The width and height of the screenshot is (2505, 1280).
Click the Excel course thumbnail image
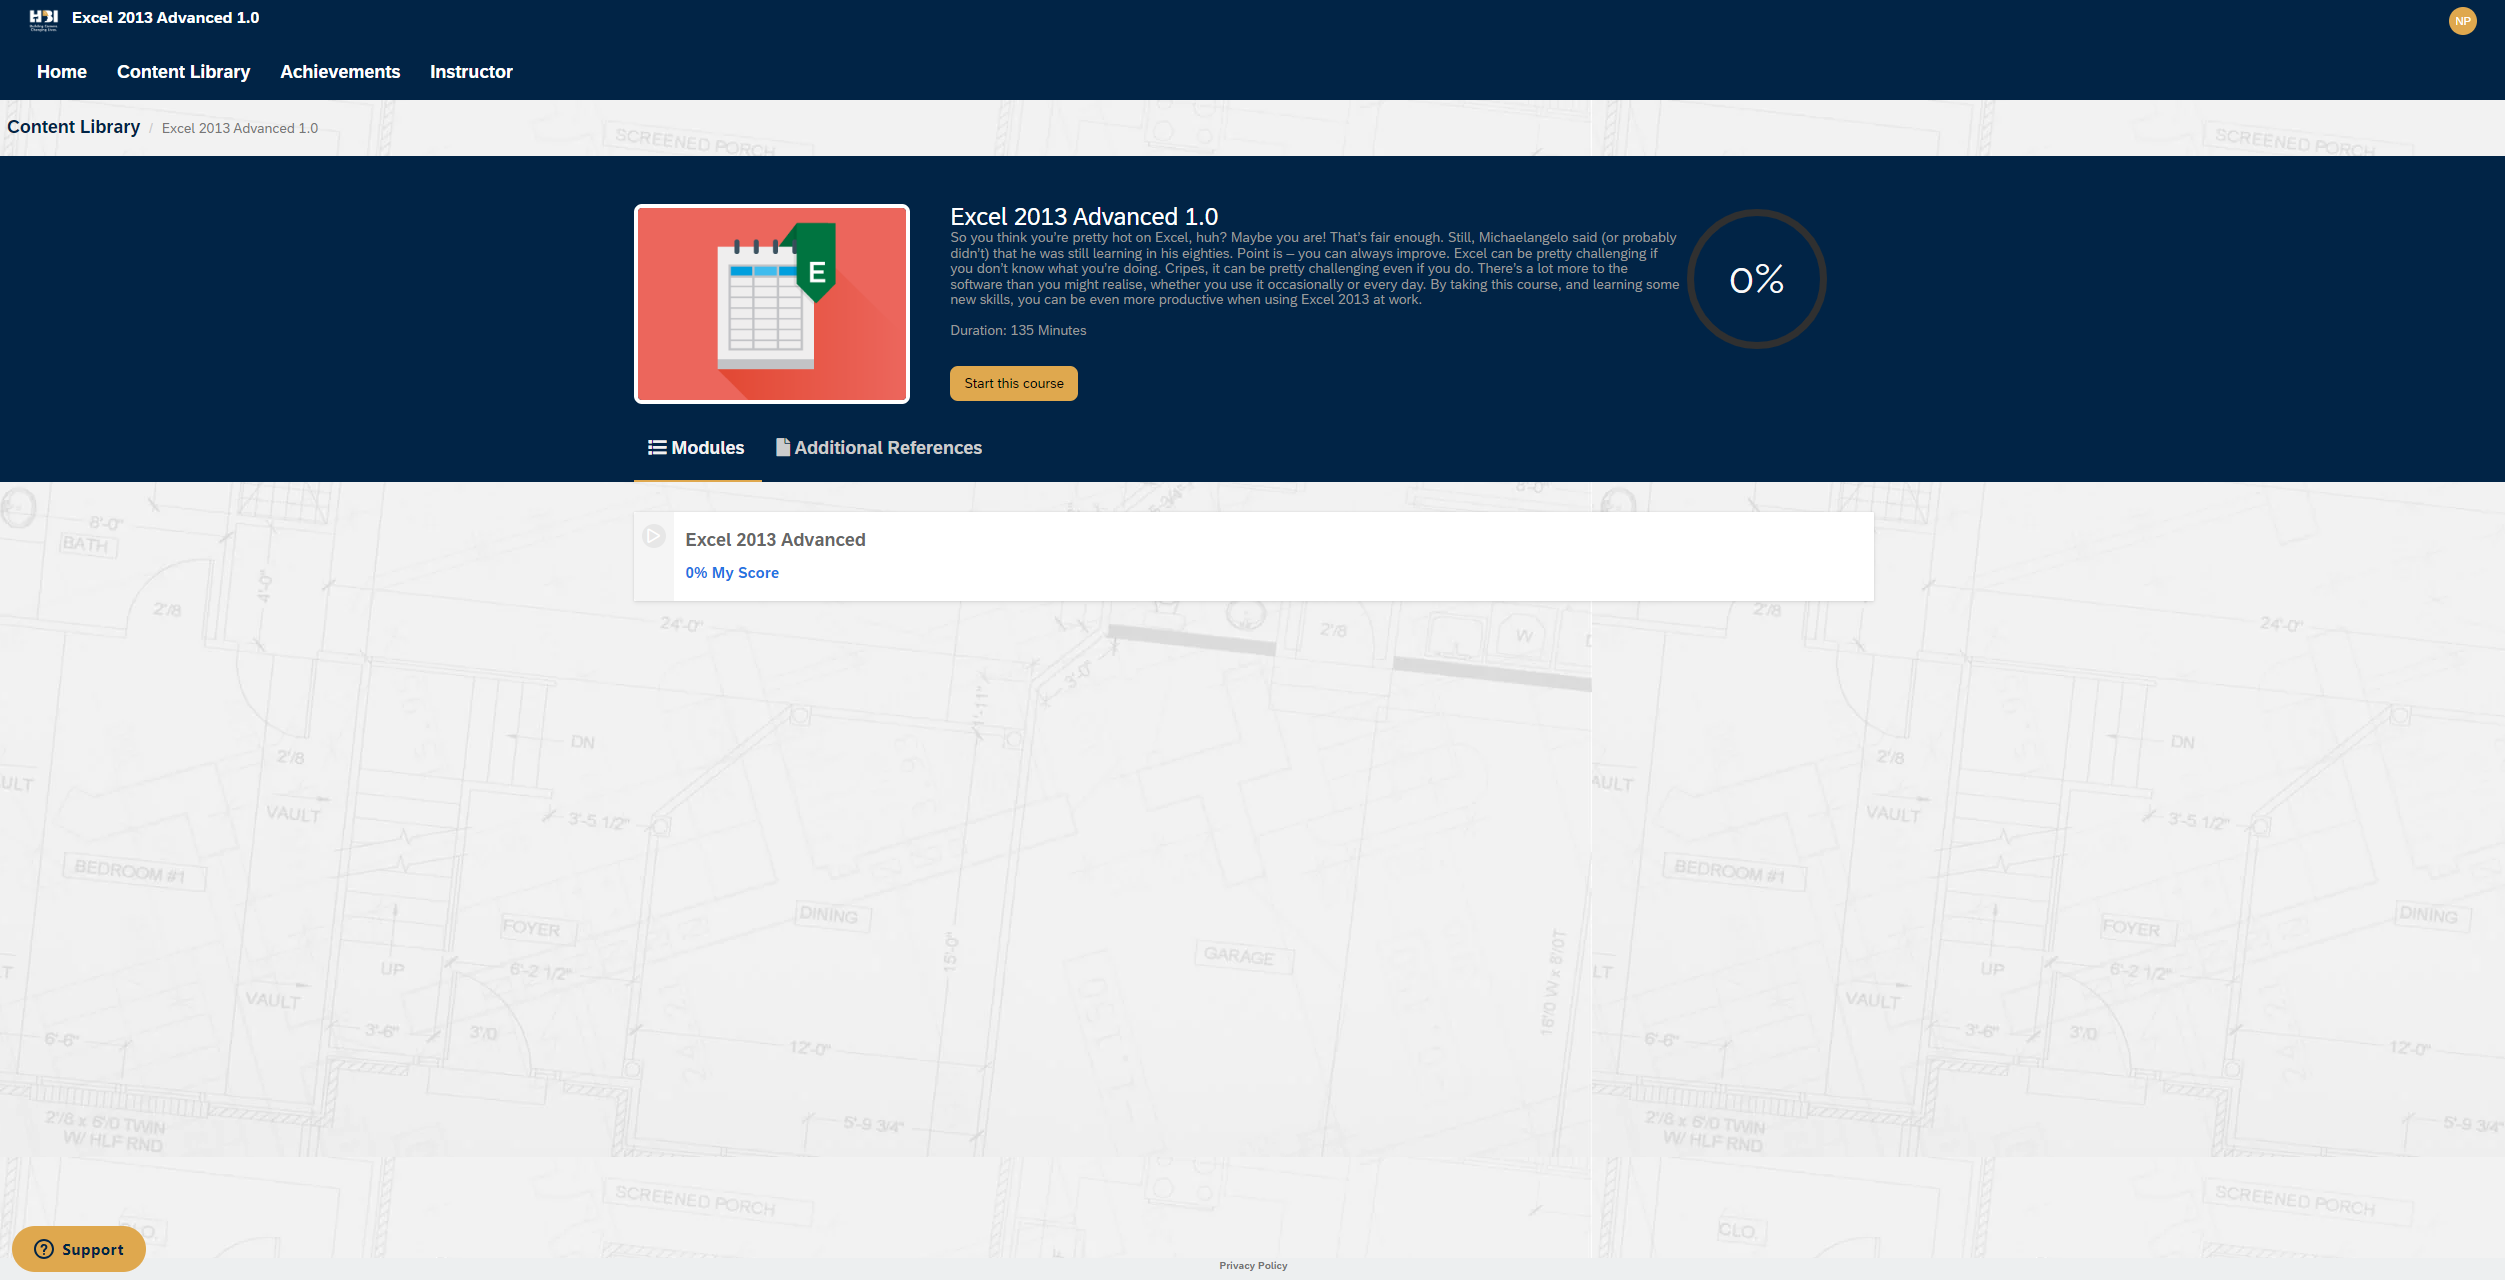(x=772, y=304)
